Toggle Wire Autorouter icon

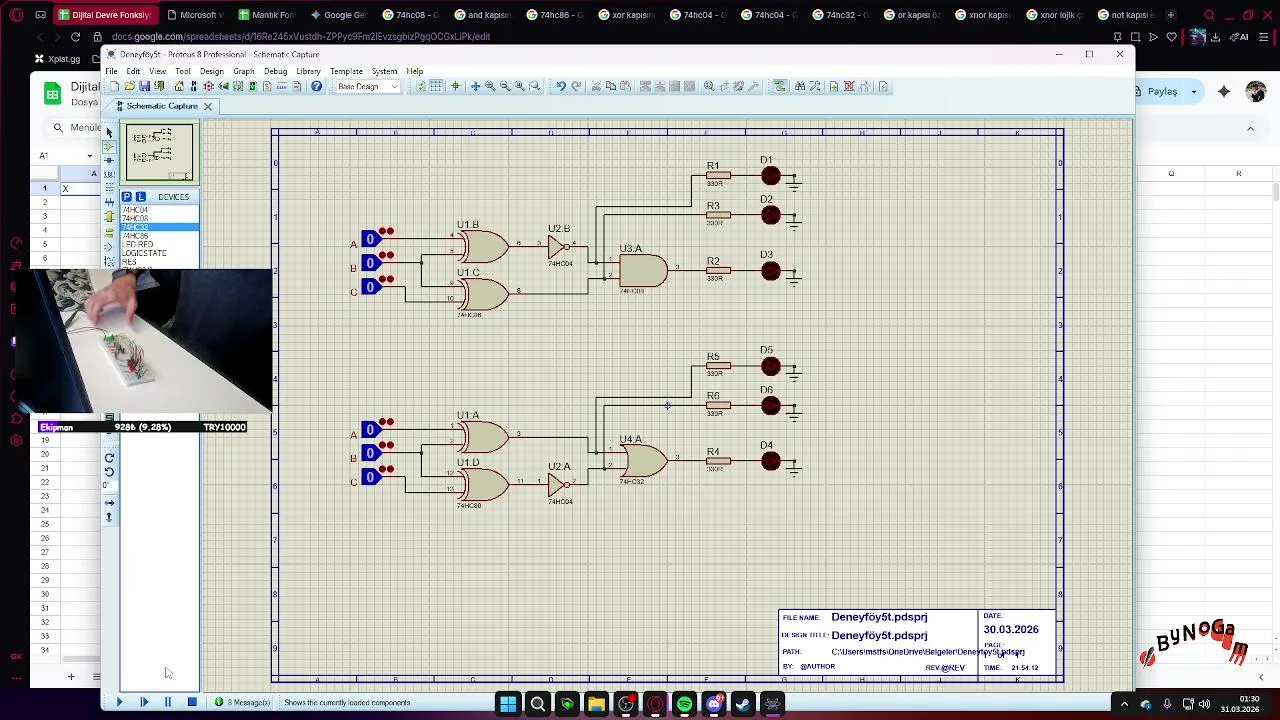pos(780,86)
